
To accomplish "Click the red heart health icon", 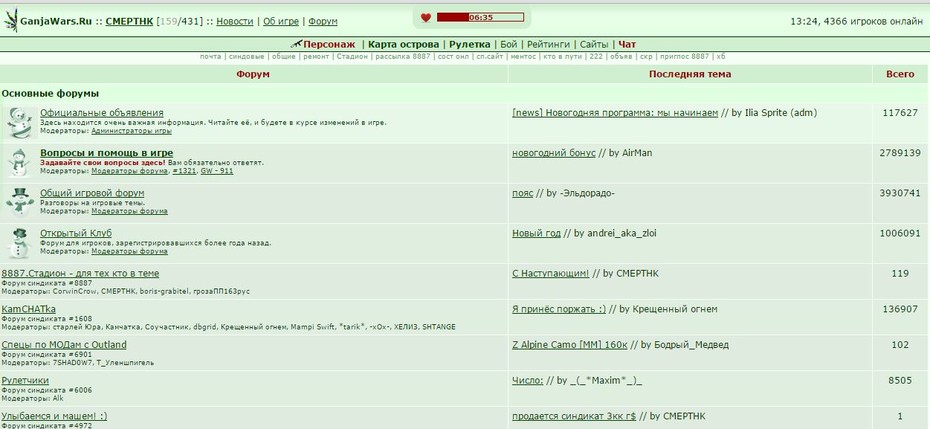I will coord(426,18).
